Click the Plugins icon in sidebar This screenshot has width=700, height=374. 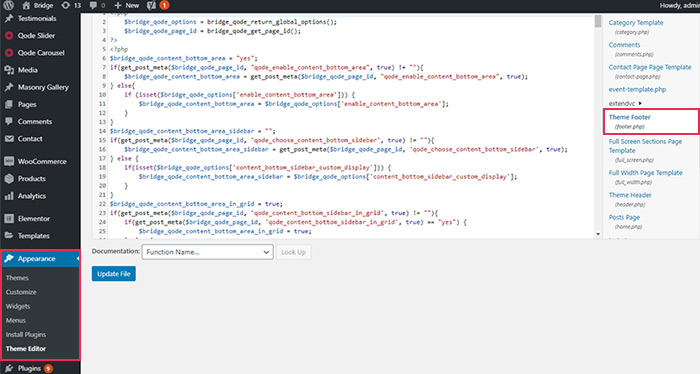point(9,369)
